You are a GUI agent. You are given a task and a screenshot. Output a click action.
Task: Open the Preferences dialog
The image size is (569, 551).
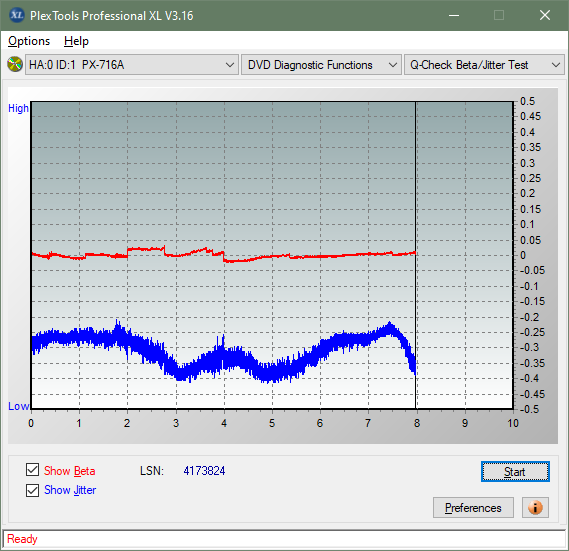[473, 507]
